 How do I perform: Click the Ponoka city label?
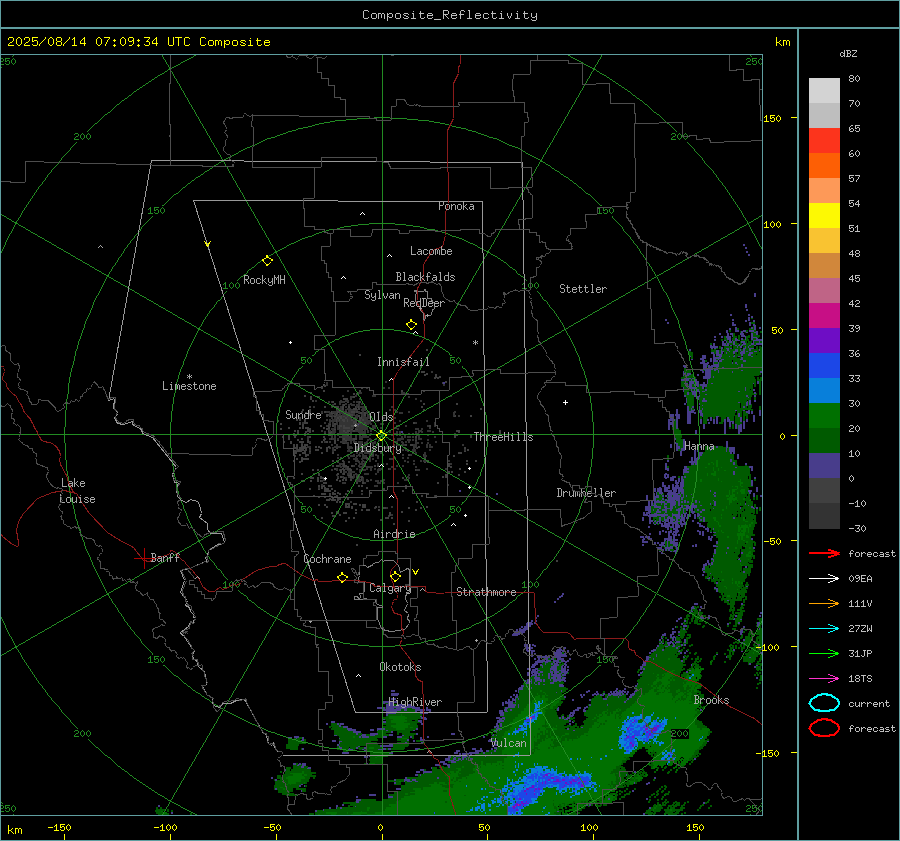[x=456, y=206]
